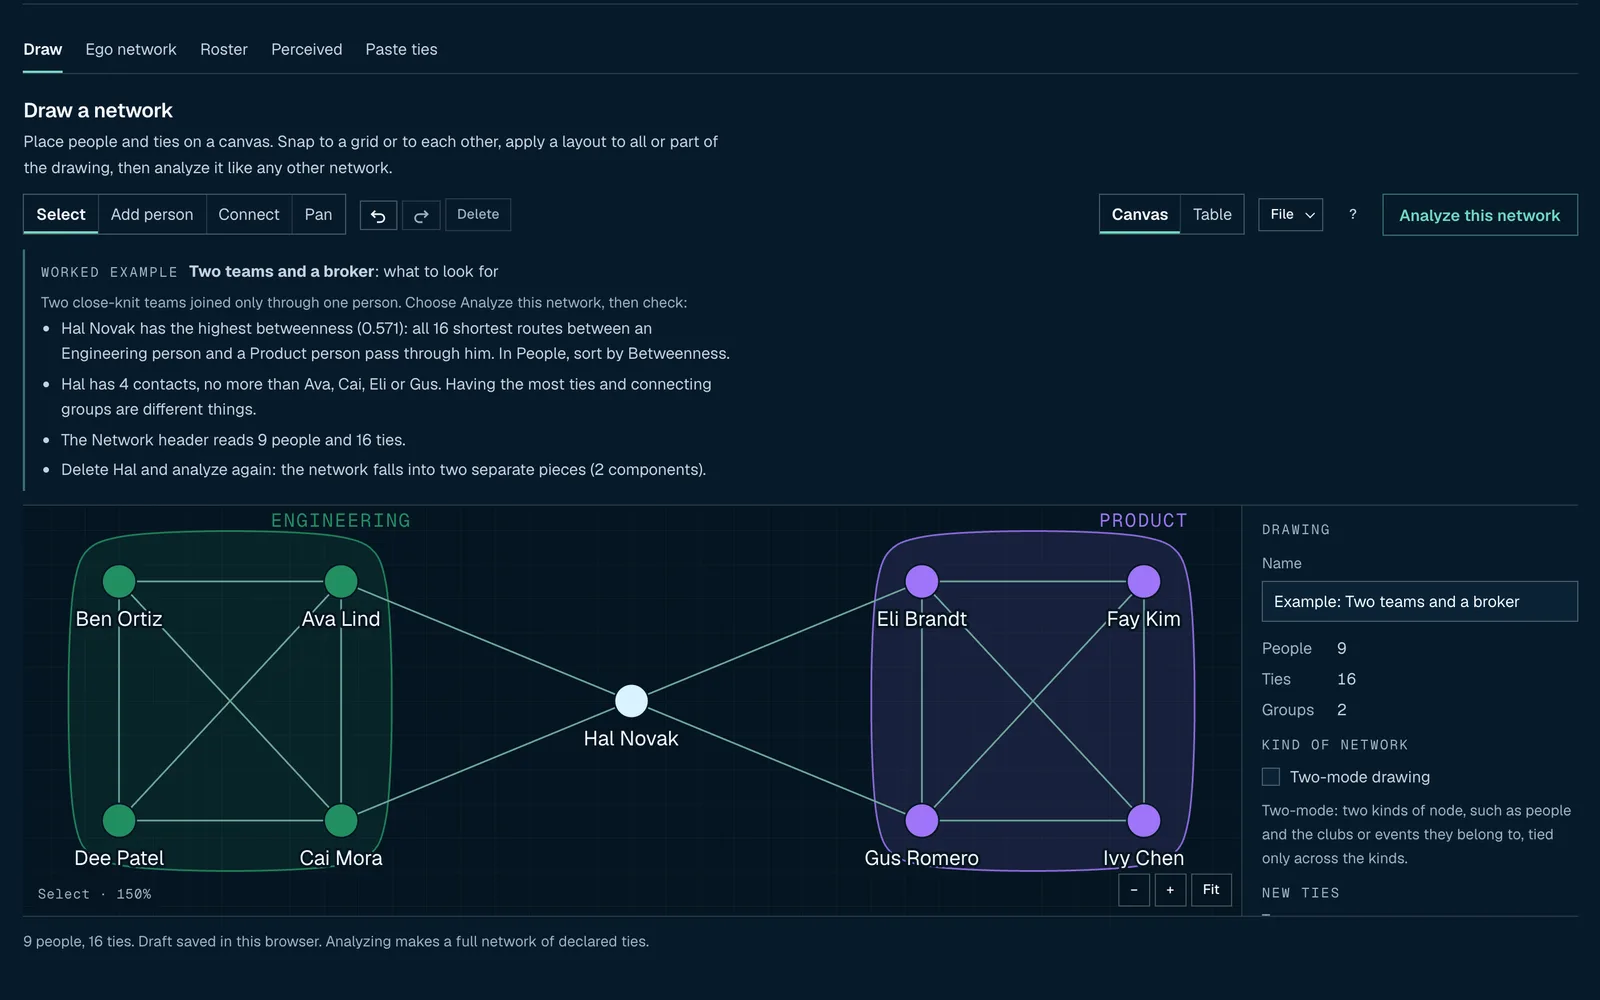1600x1000 pixels.
Task: Switch to Table view
Action: pyautogui.click(x=1212, y=214)
